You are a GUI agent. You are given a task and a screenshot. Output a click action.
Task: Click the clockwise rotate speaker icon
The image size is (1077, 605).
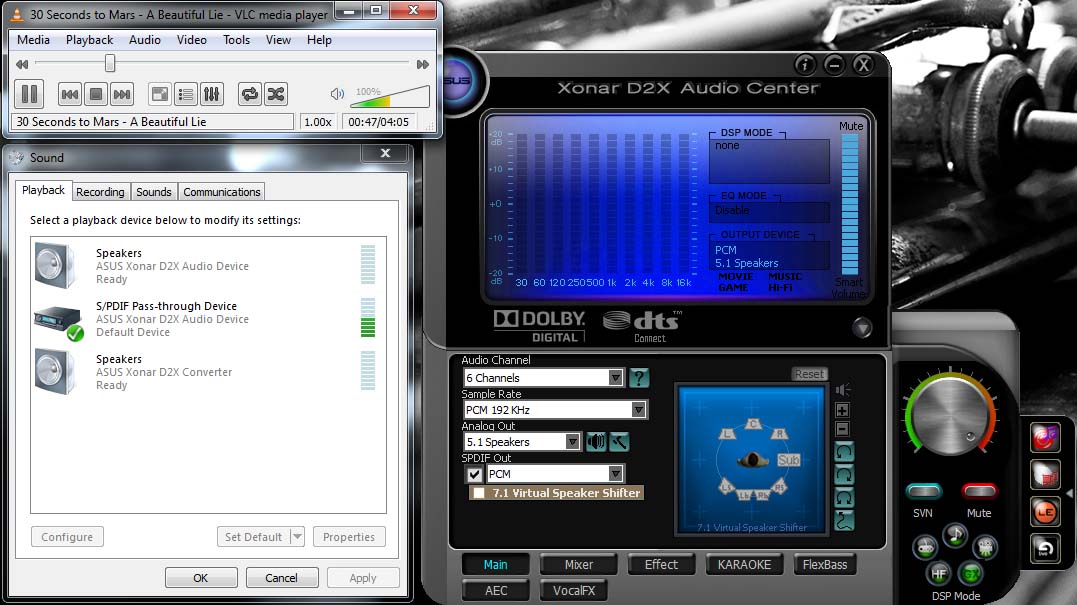tap(844, 475)
